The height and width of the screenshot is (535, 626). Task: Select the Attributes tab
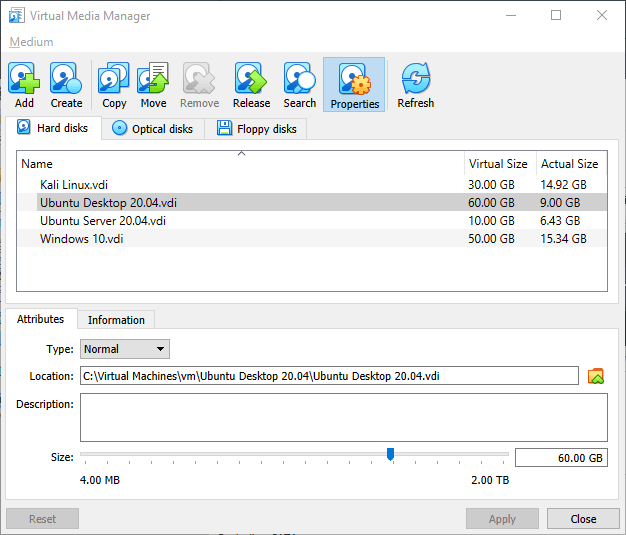click(41, 319)
